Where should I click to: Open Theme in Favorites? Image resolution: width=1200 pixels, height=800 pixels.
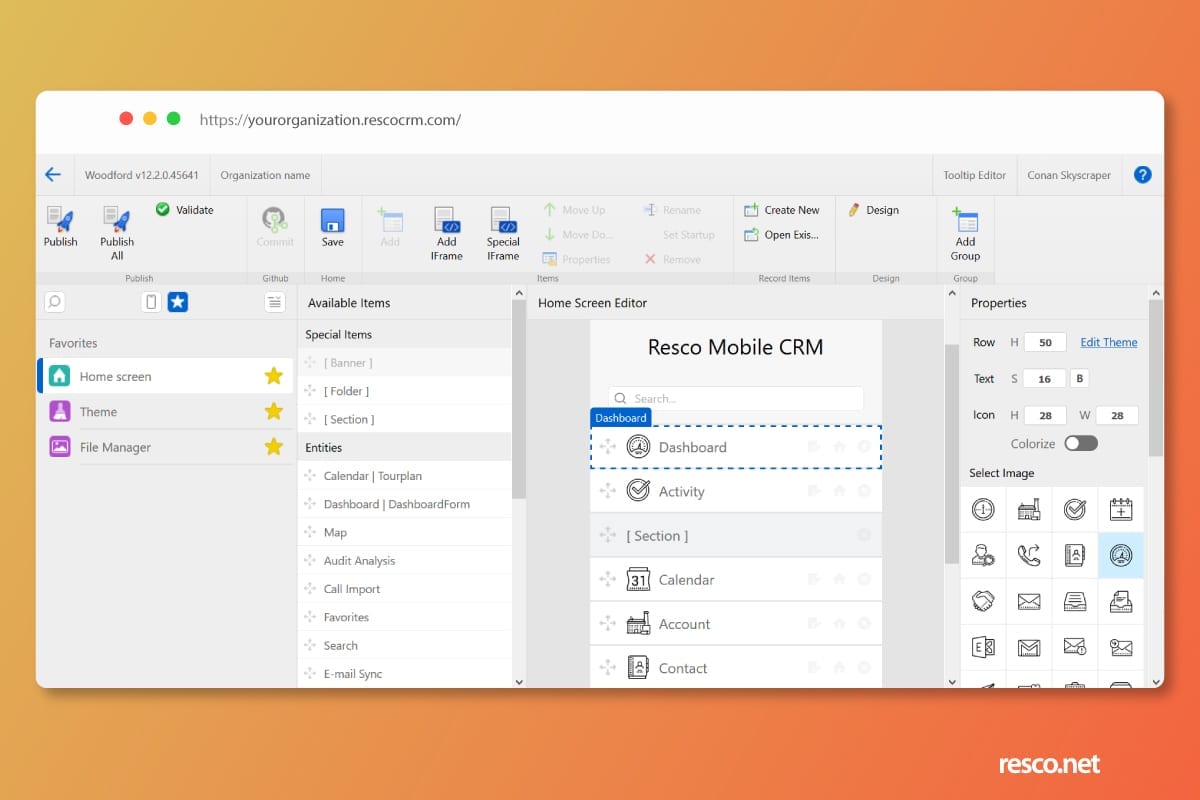165,411
